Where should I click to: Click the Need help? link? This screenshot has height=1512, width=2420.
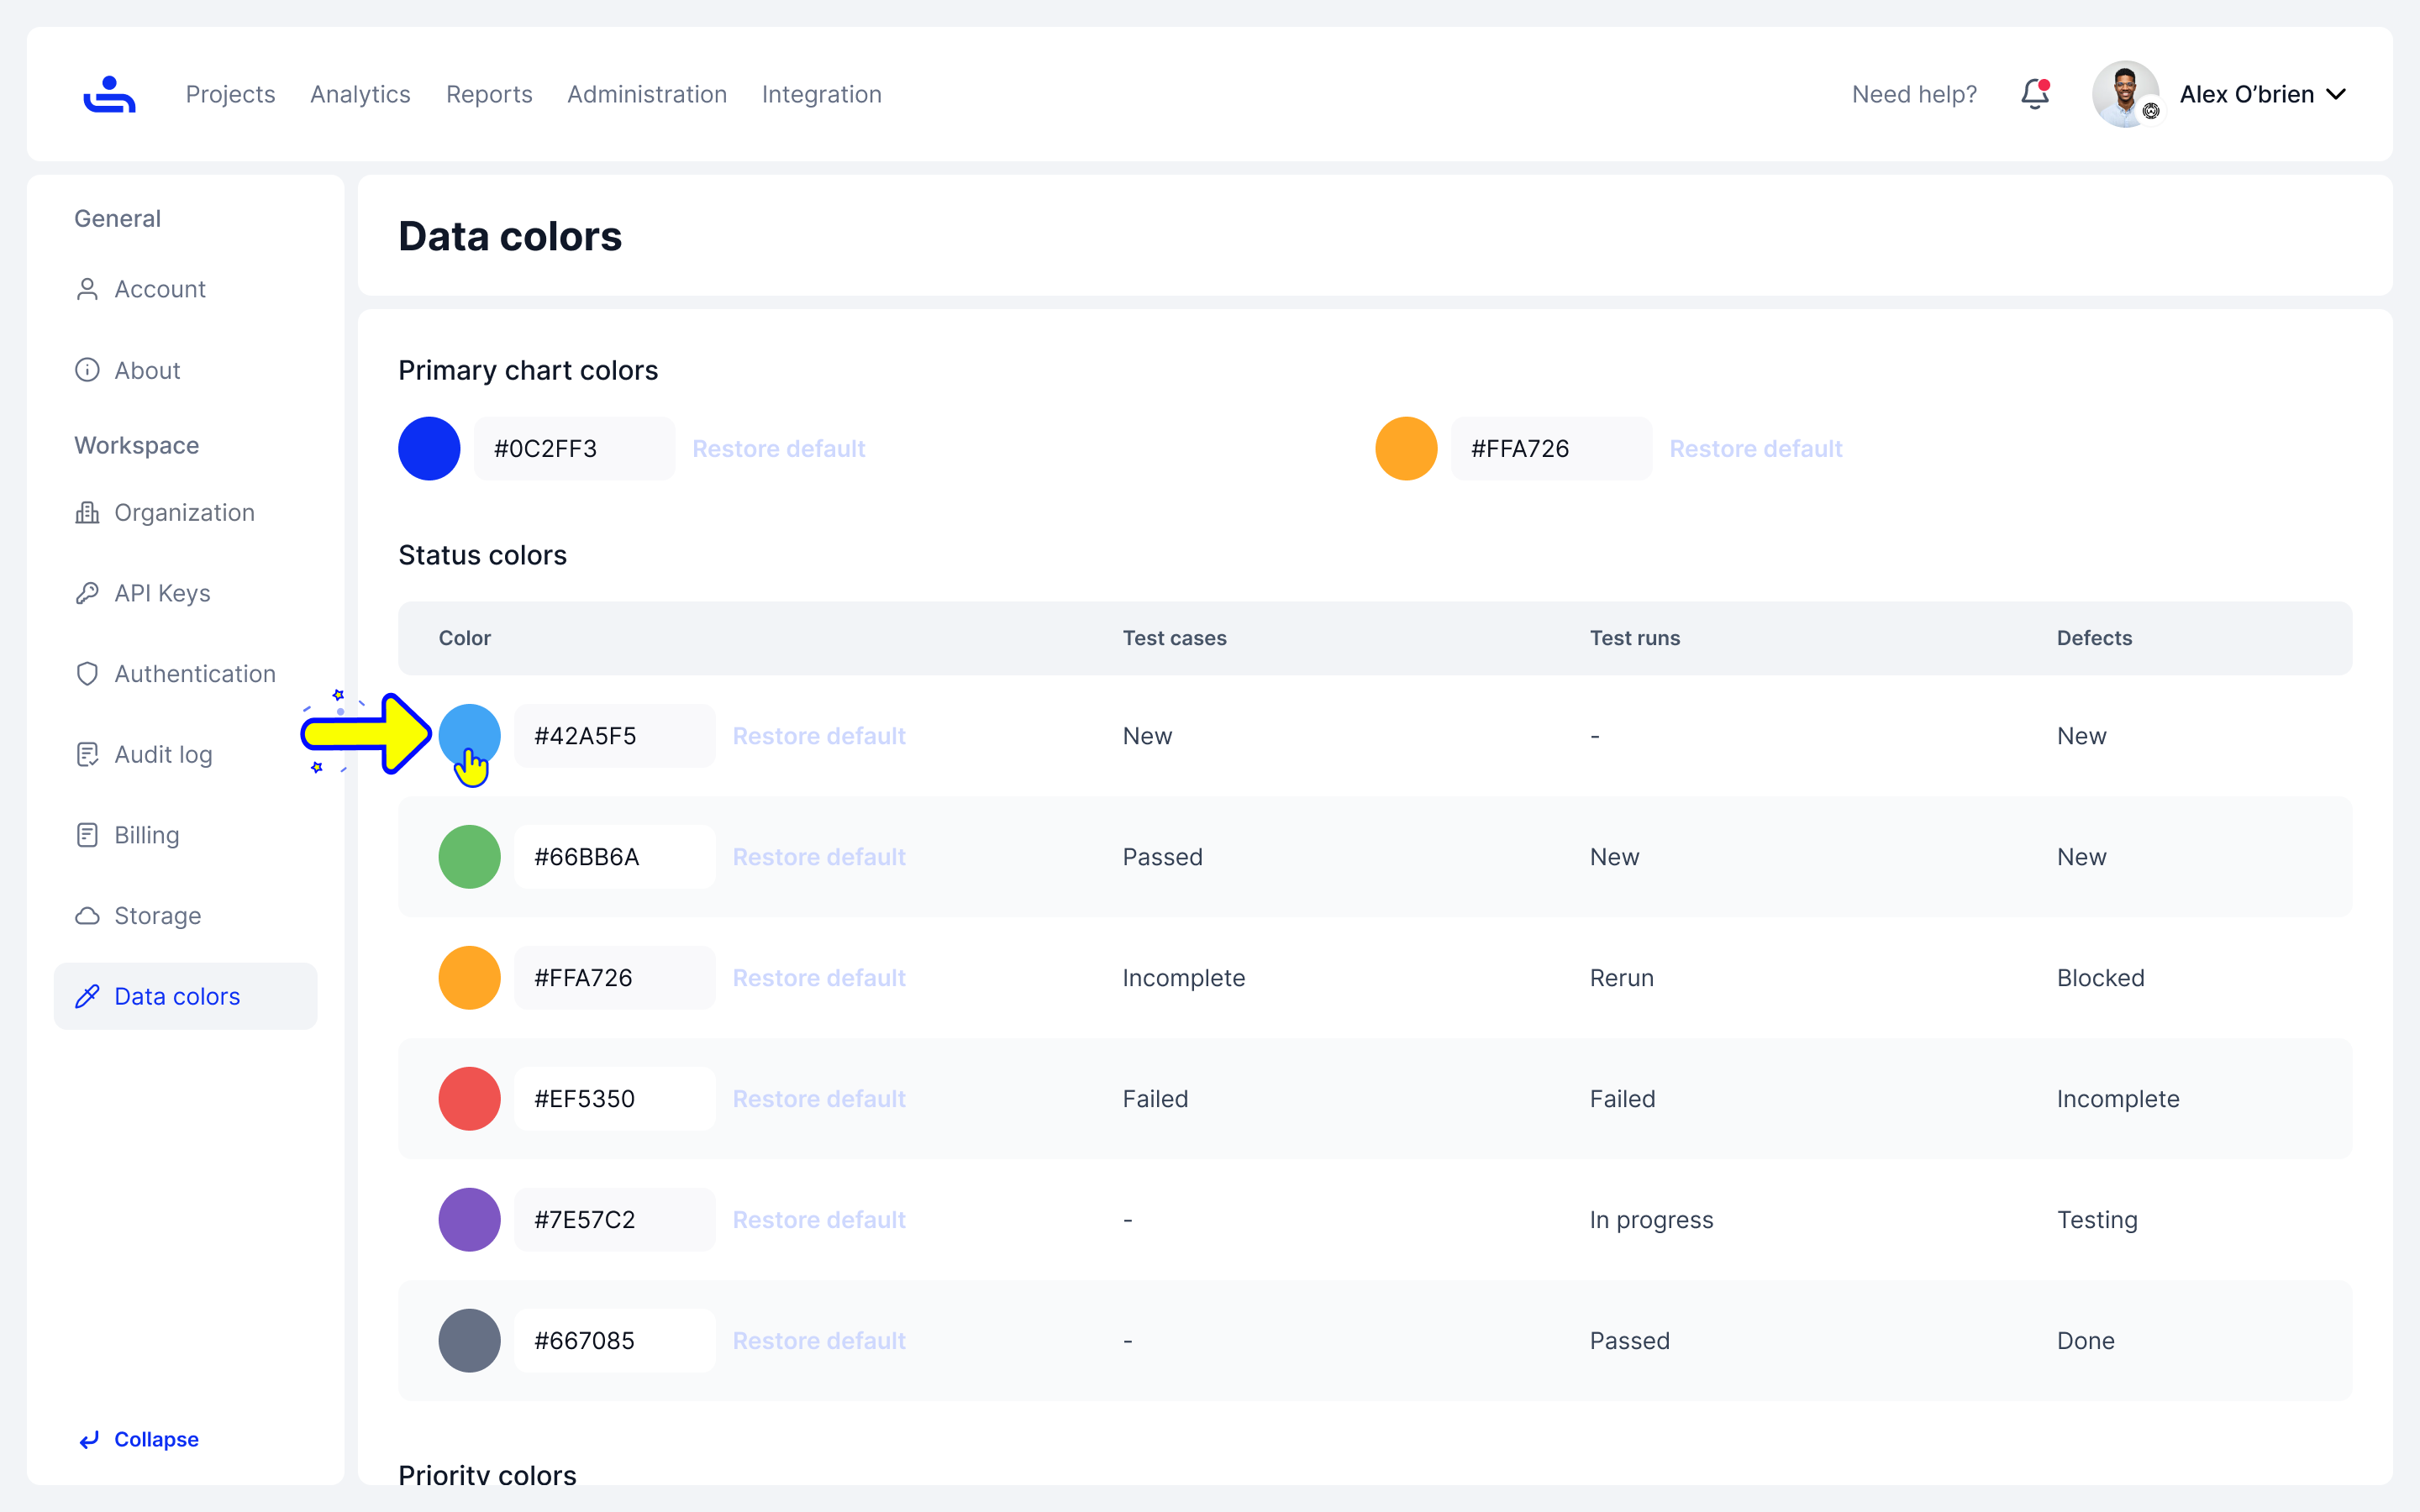1914,94
